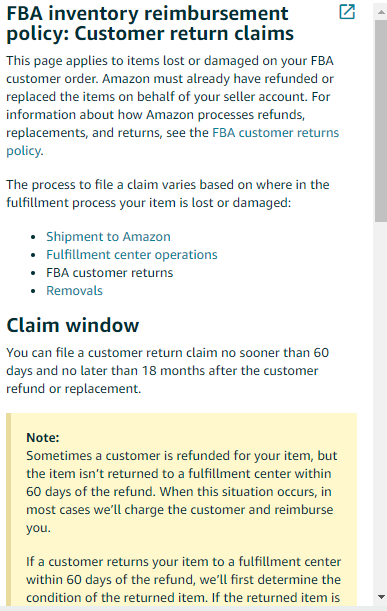387x611 pixels.
Task: Click the FBA inventory reimbursement policy title
Action: tap(150, 23)
